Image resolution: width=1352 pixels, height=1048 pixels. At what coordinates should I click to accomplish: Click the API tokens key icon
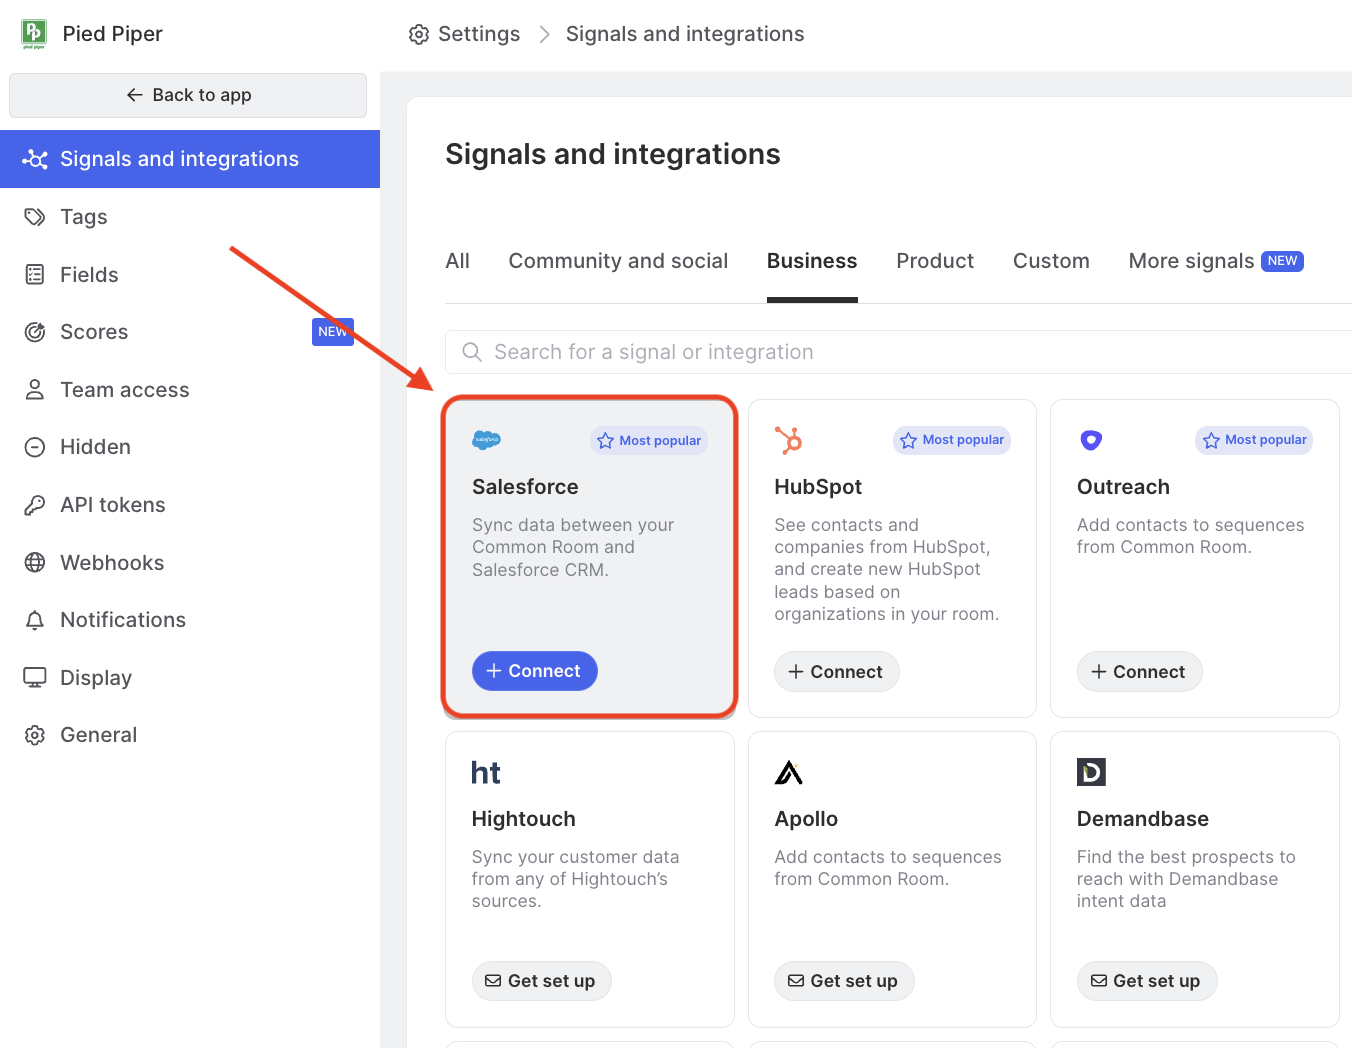click(35, 505)
